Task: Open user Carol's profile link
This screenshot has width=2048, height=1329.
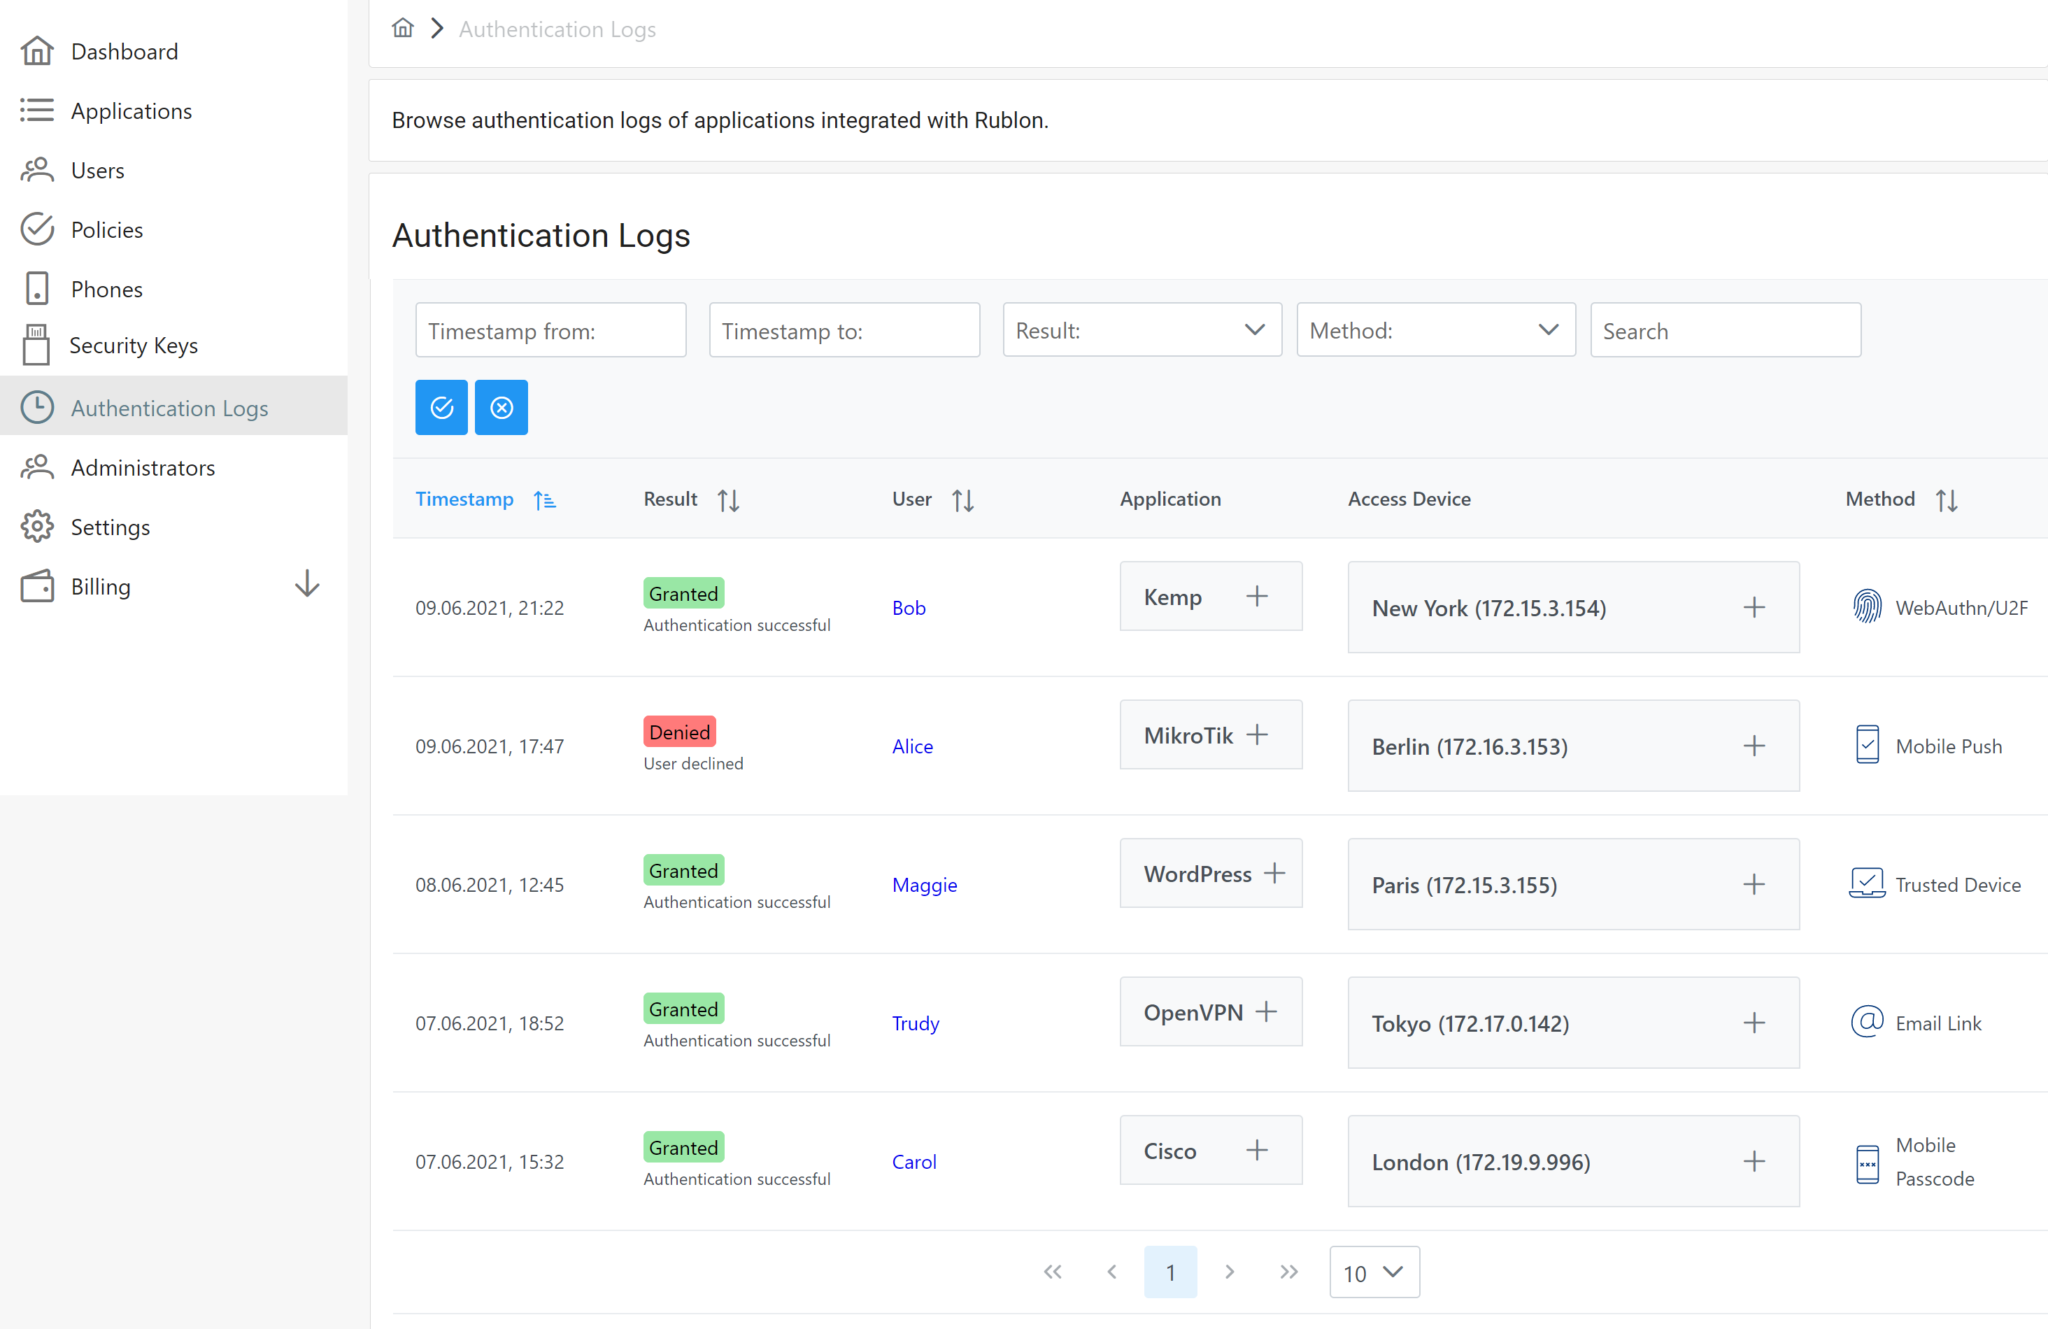Action: click(914, 1161)
